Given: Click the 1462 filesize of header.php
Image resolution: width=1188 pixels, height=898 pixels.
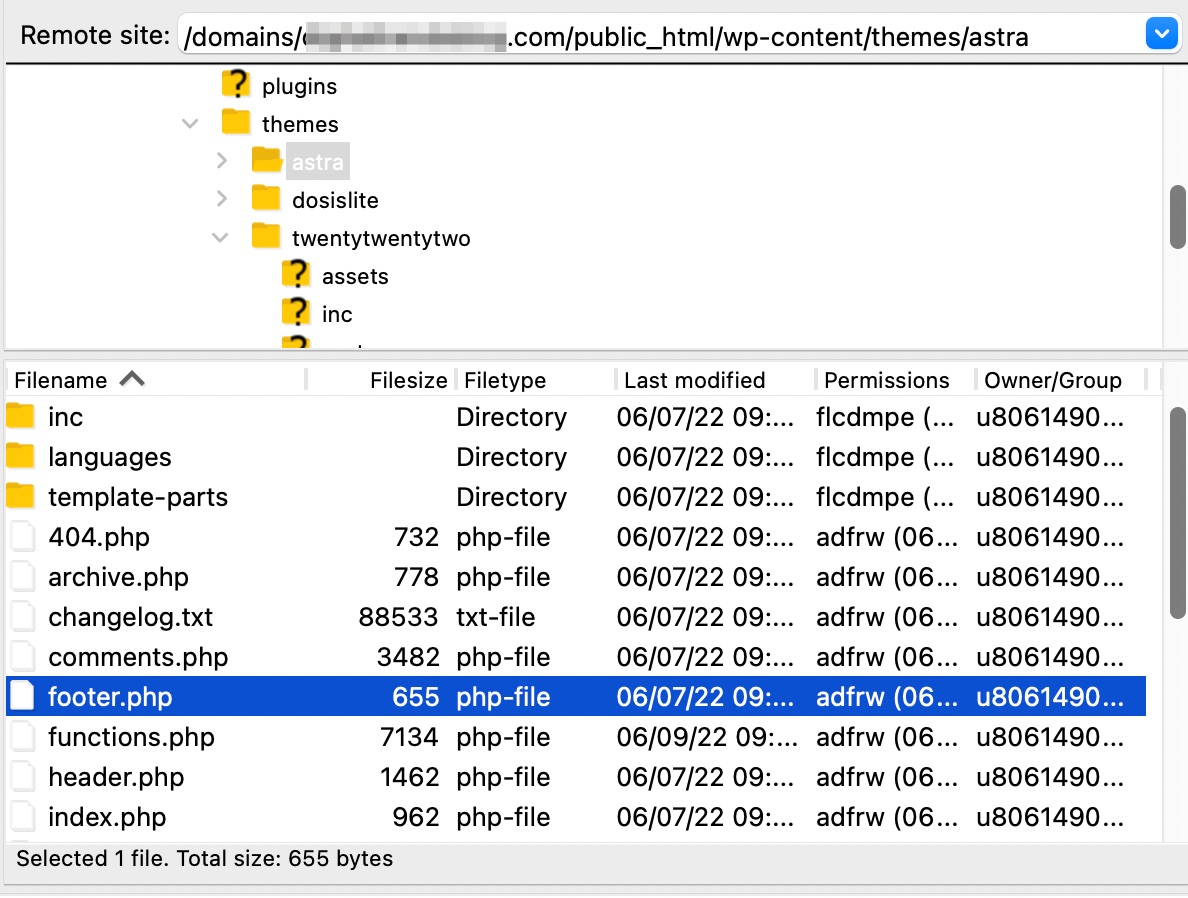Looking at the screenshot, I should (x=409, y=778).
